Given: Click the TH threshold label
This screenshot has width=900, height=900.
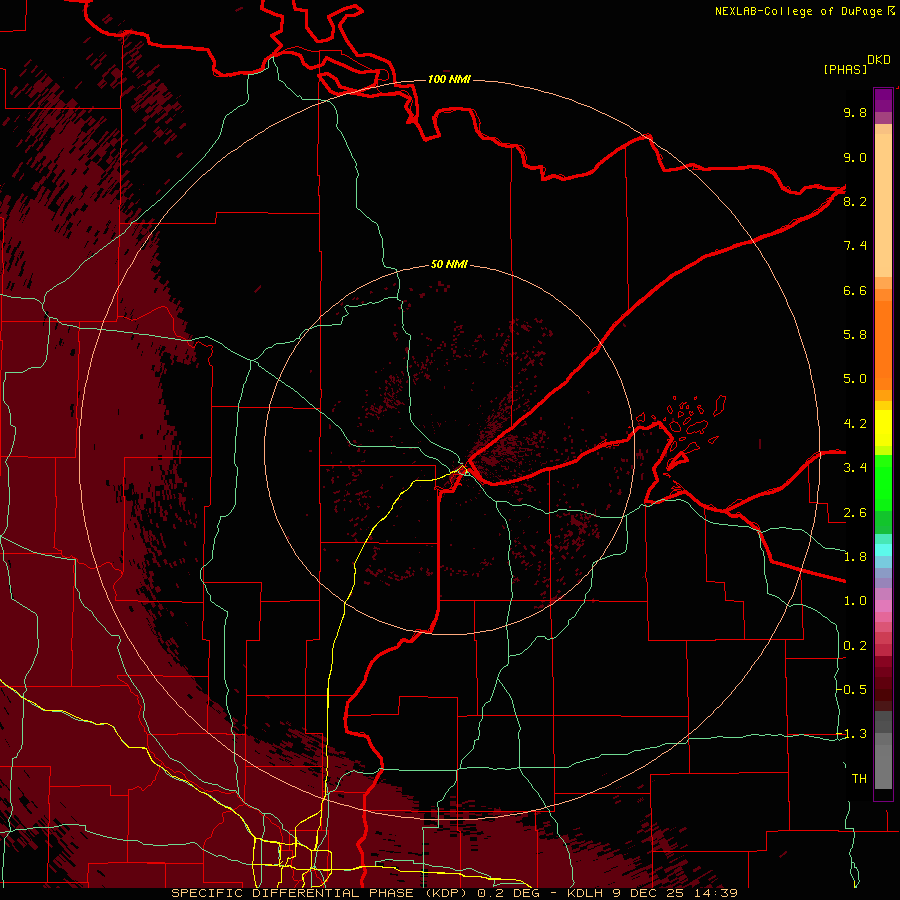Looking at the screenshot, I should tap(859, 779).
